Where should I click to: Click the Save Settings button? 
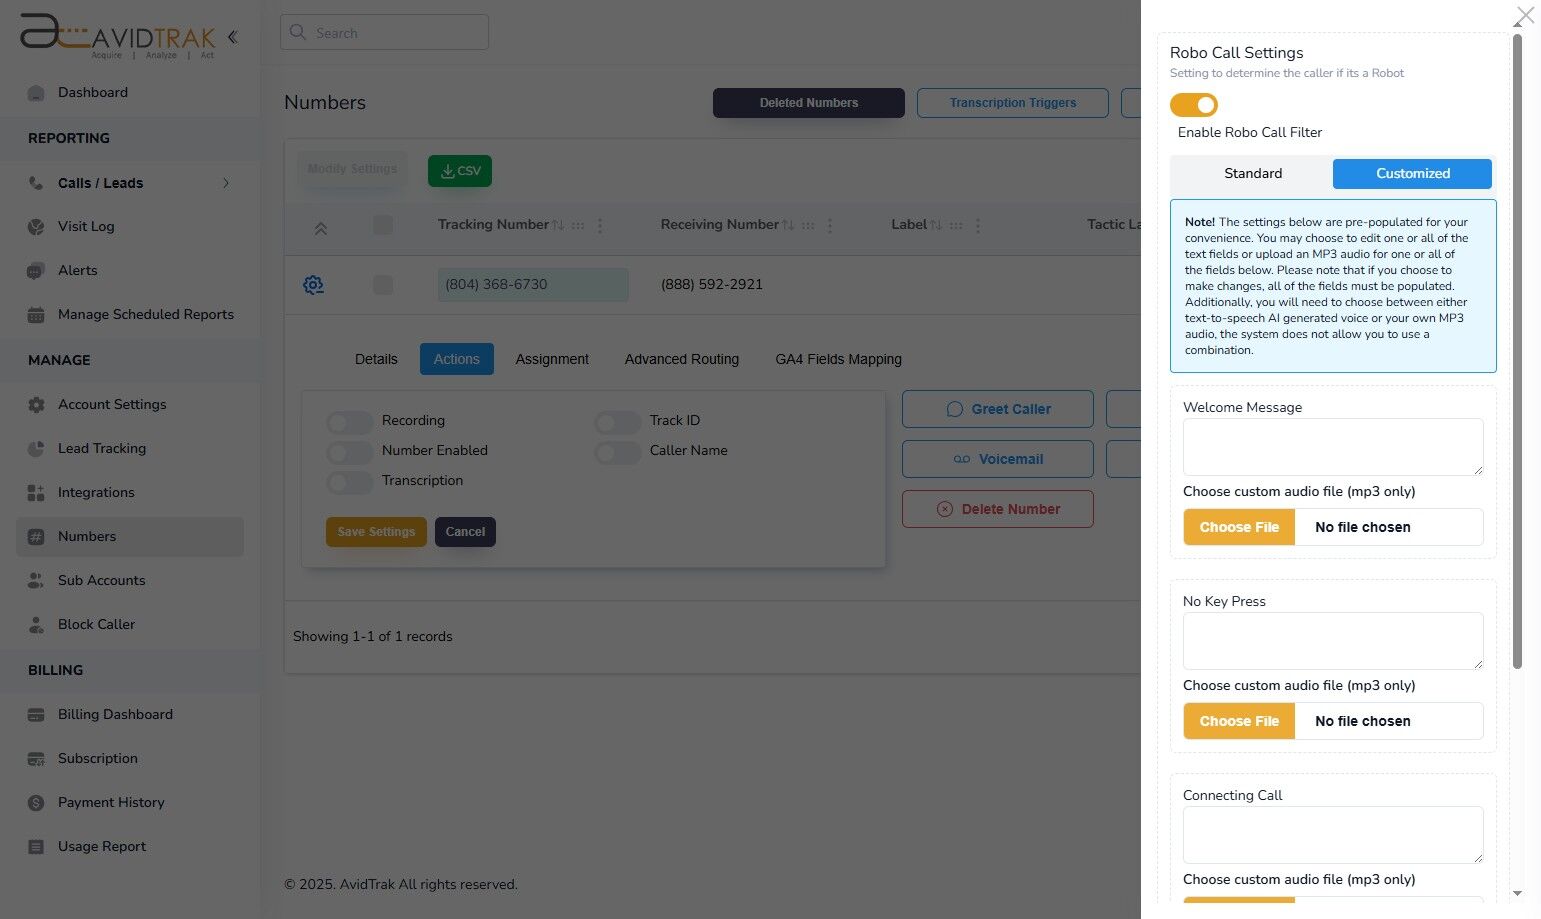click(376, 531)
